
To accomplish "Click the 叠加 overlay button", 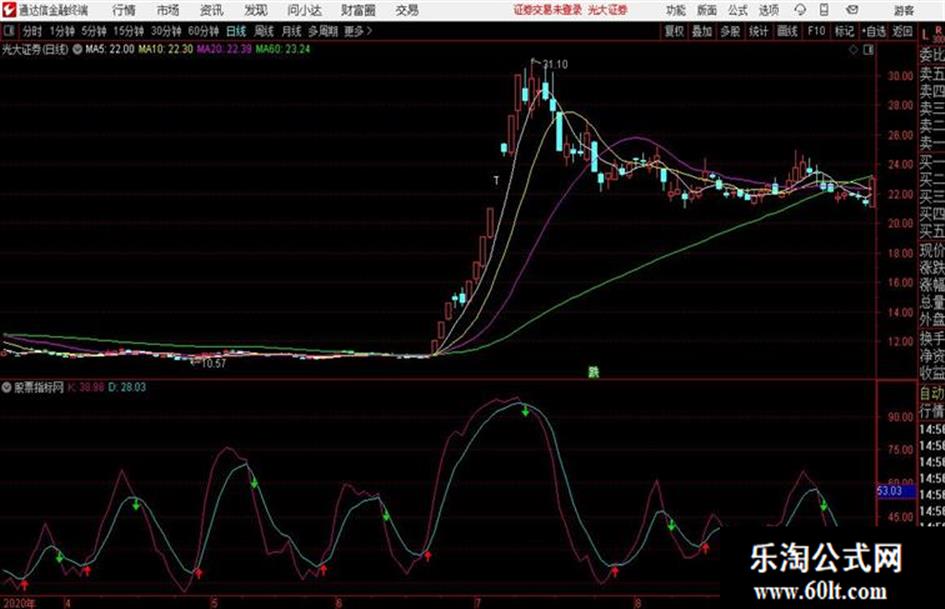I will tap(702, 31).
